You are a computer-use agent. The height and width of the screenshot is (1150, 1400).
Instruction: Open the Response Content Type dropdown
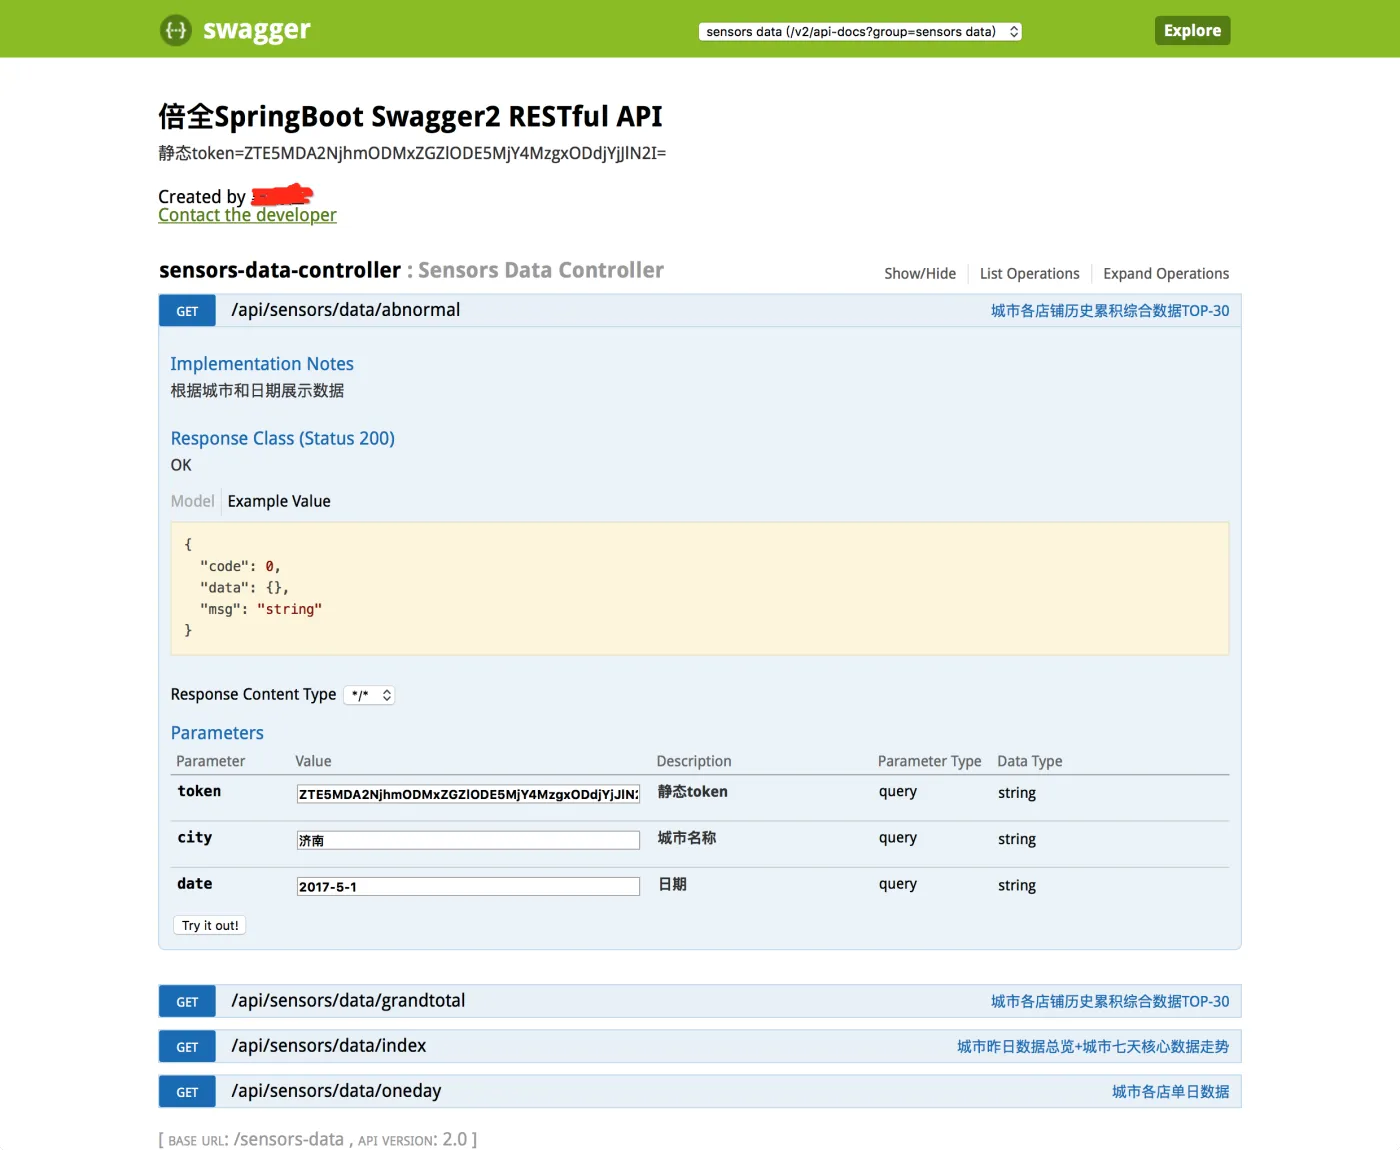tap(370, 695)
